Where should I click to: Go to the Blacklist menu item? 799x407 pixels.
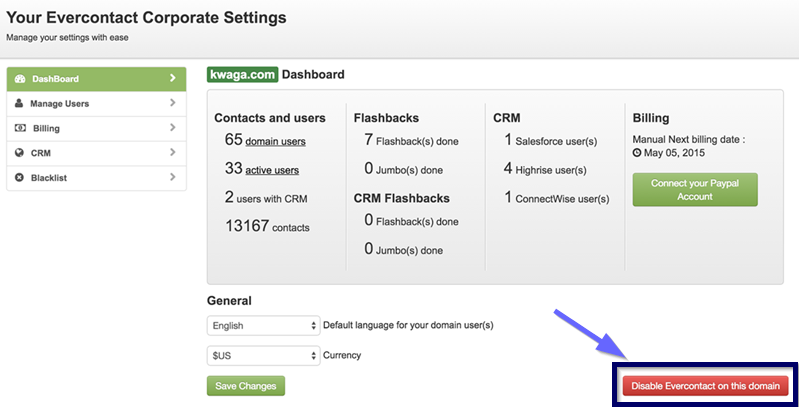click(96, 178)
